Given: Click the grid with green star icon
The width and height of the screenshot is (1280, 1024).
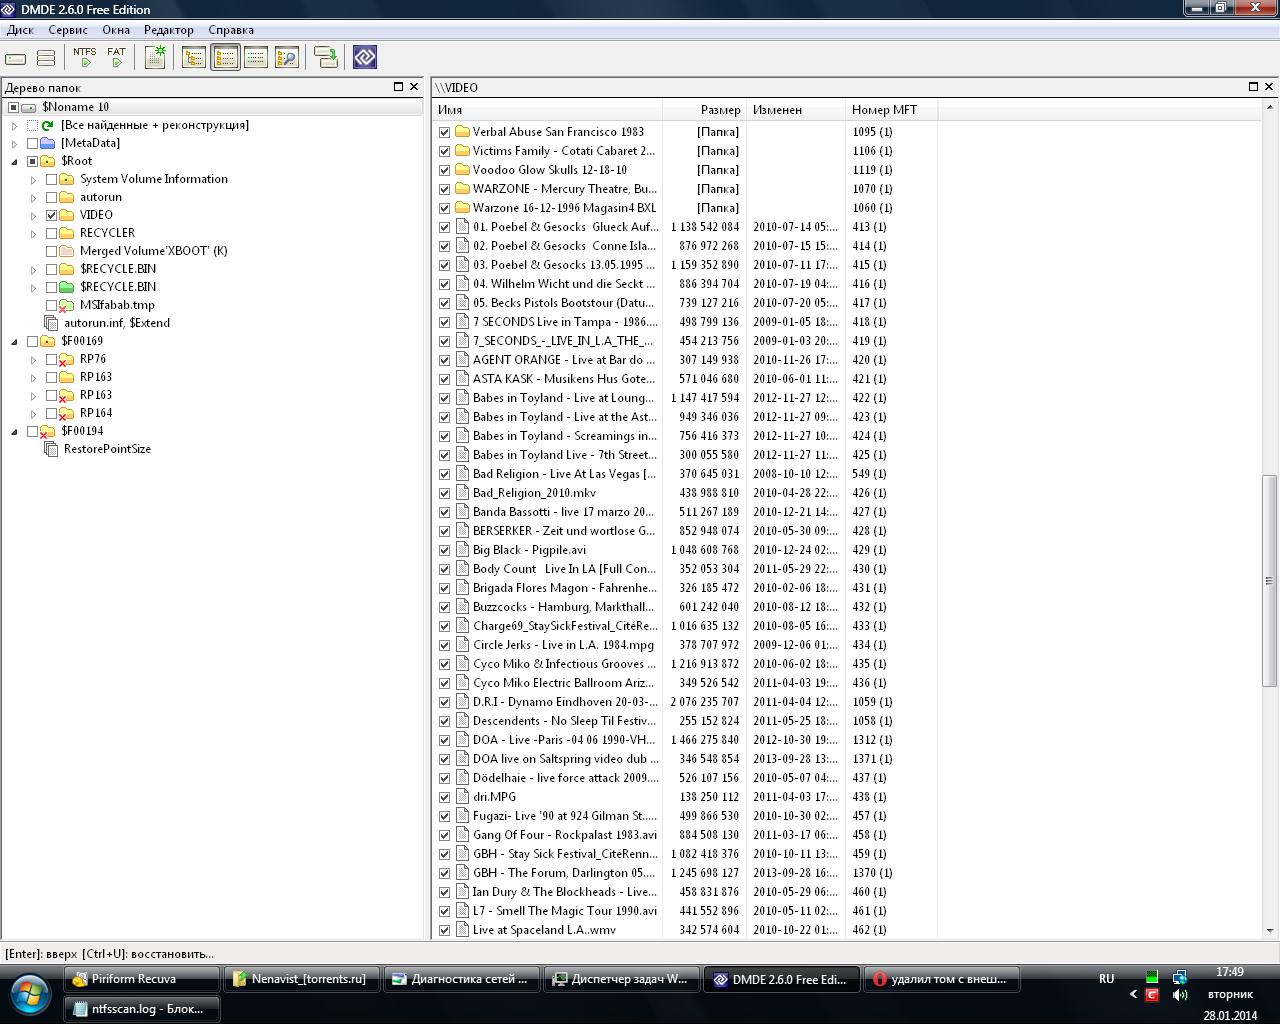Looking at the screenshot, I should coord(155,58).
